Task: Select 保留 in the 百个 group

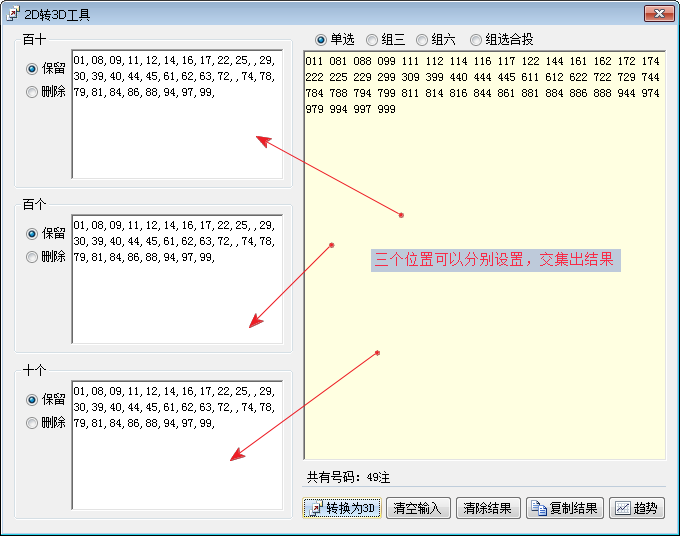Action: 33,234
